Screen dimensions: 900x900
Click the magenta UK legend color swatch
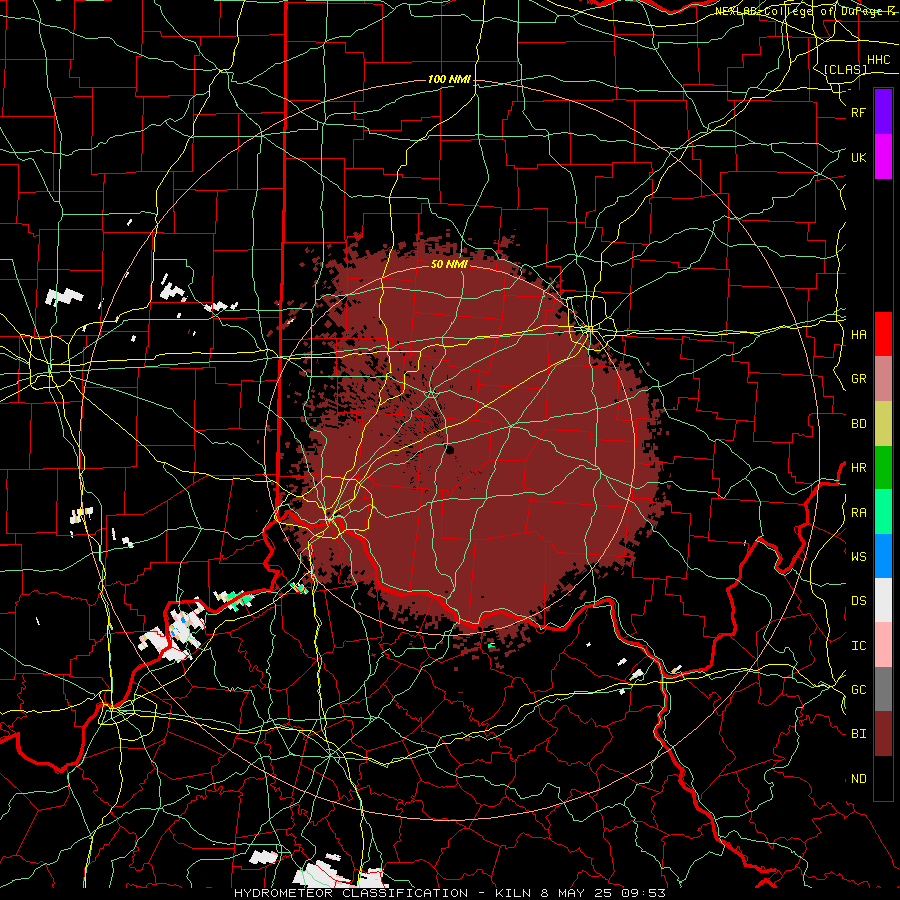pos(883,157)
